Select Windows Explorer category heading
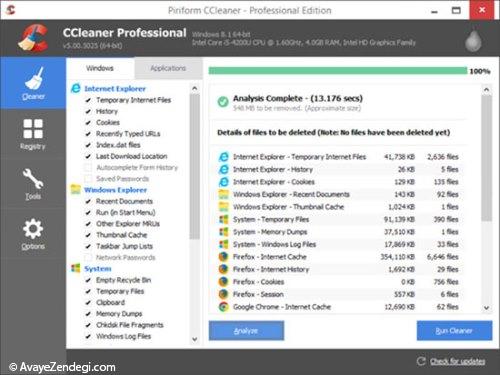 (115, 190)
